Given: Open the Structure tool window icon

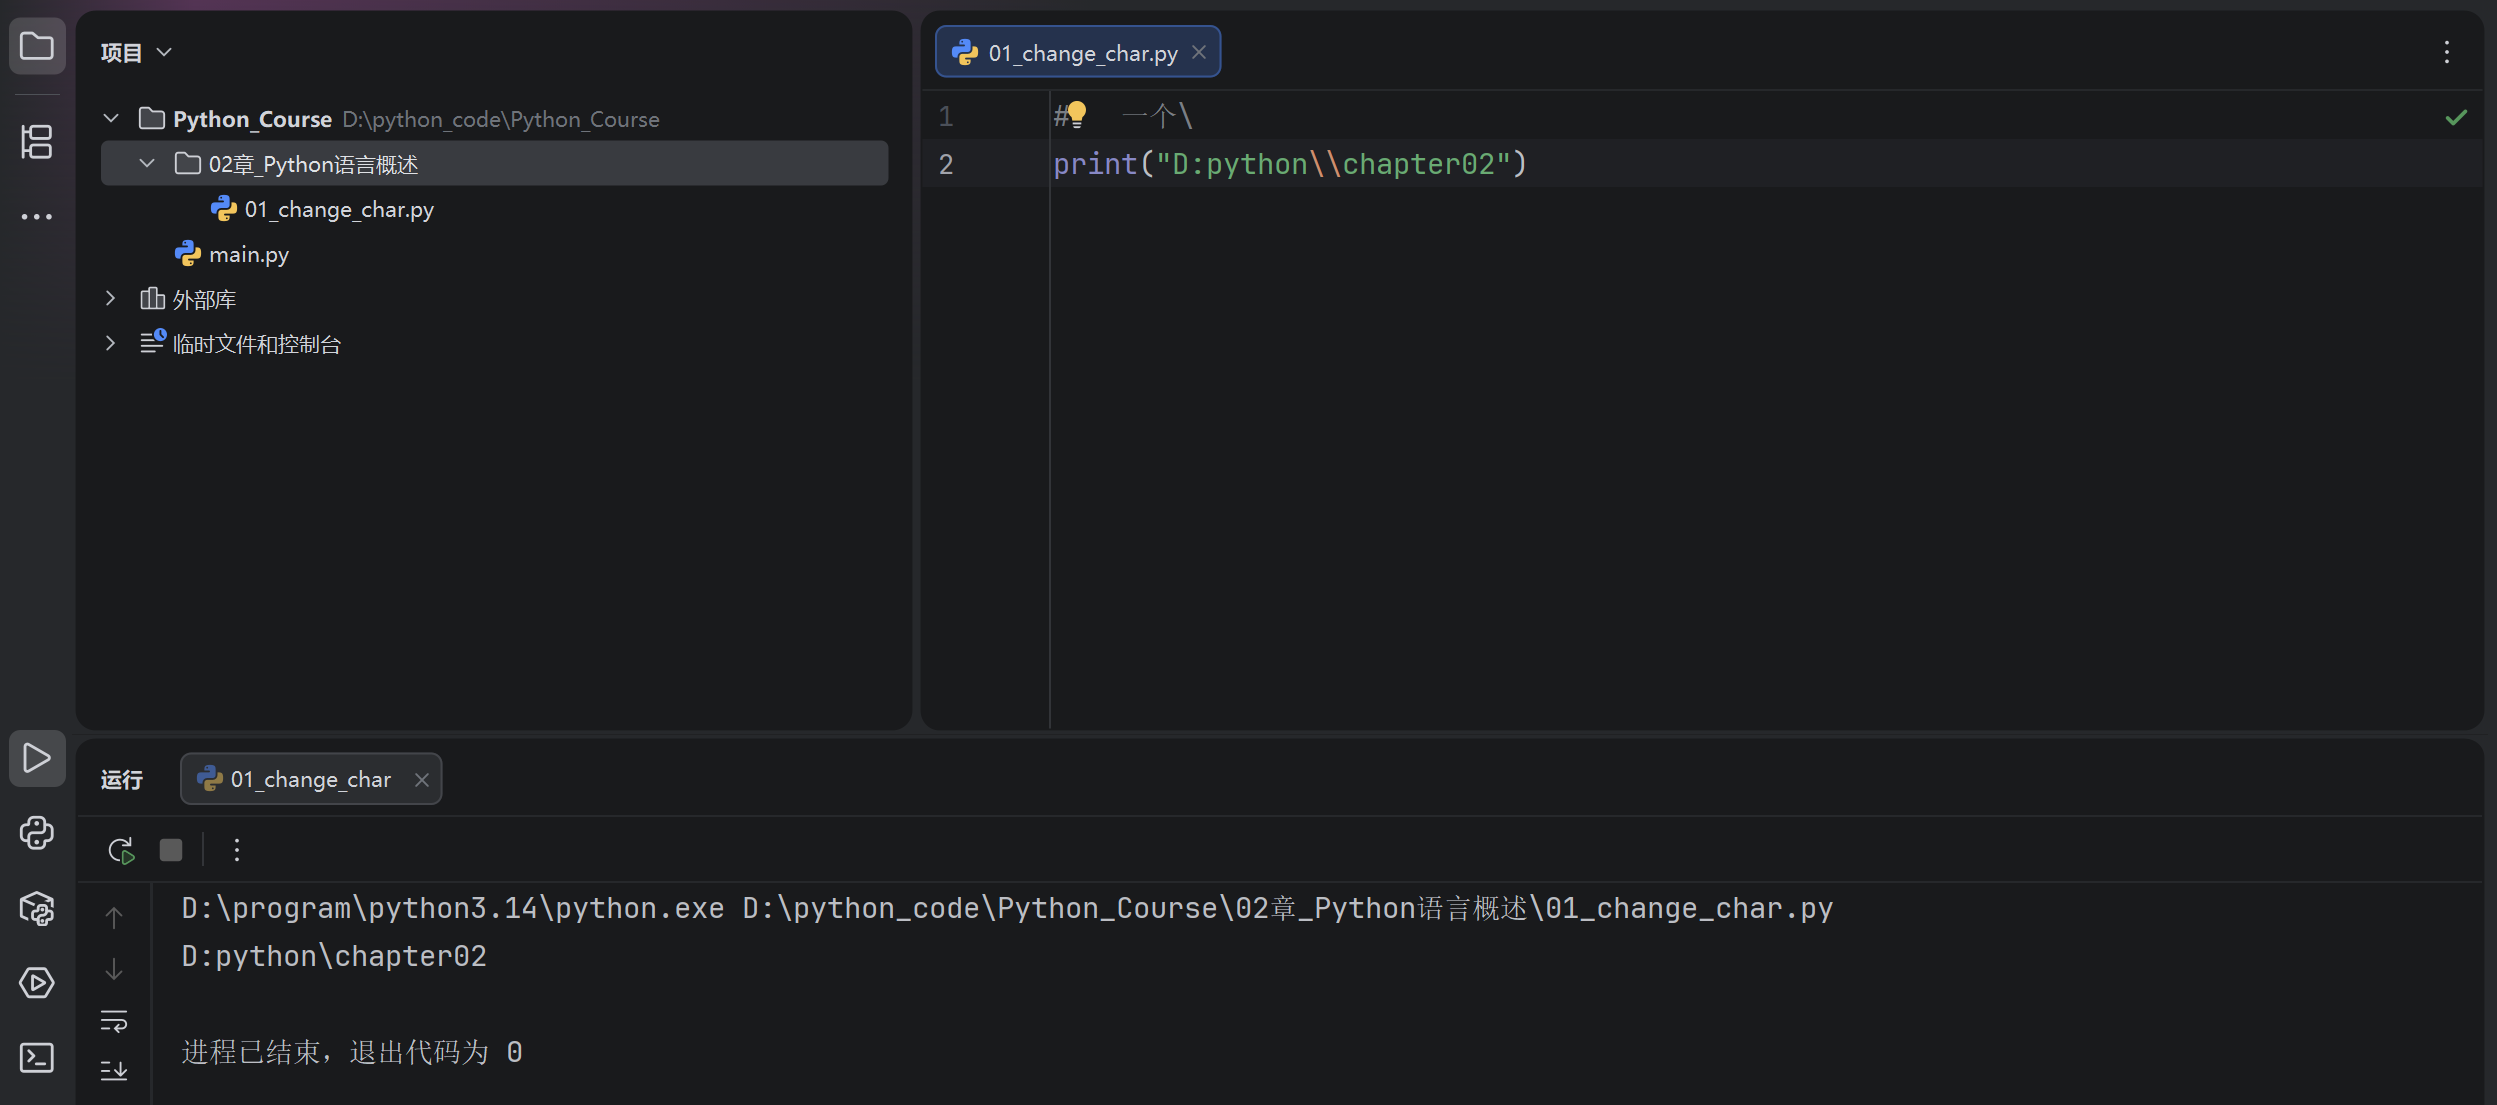Looking at the screenshot, I should point(37,142).
